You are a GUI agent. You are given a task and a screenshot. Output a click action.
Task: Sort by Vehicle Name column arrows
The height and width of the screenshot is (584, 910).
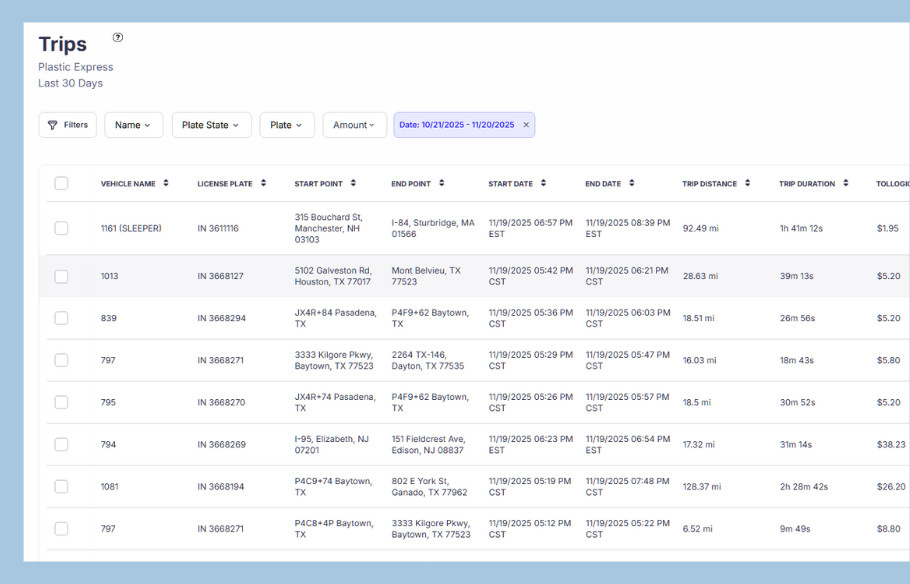pyautogui.click(x=166, y=183)
